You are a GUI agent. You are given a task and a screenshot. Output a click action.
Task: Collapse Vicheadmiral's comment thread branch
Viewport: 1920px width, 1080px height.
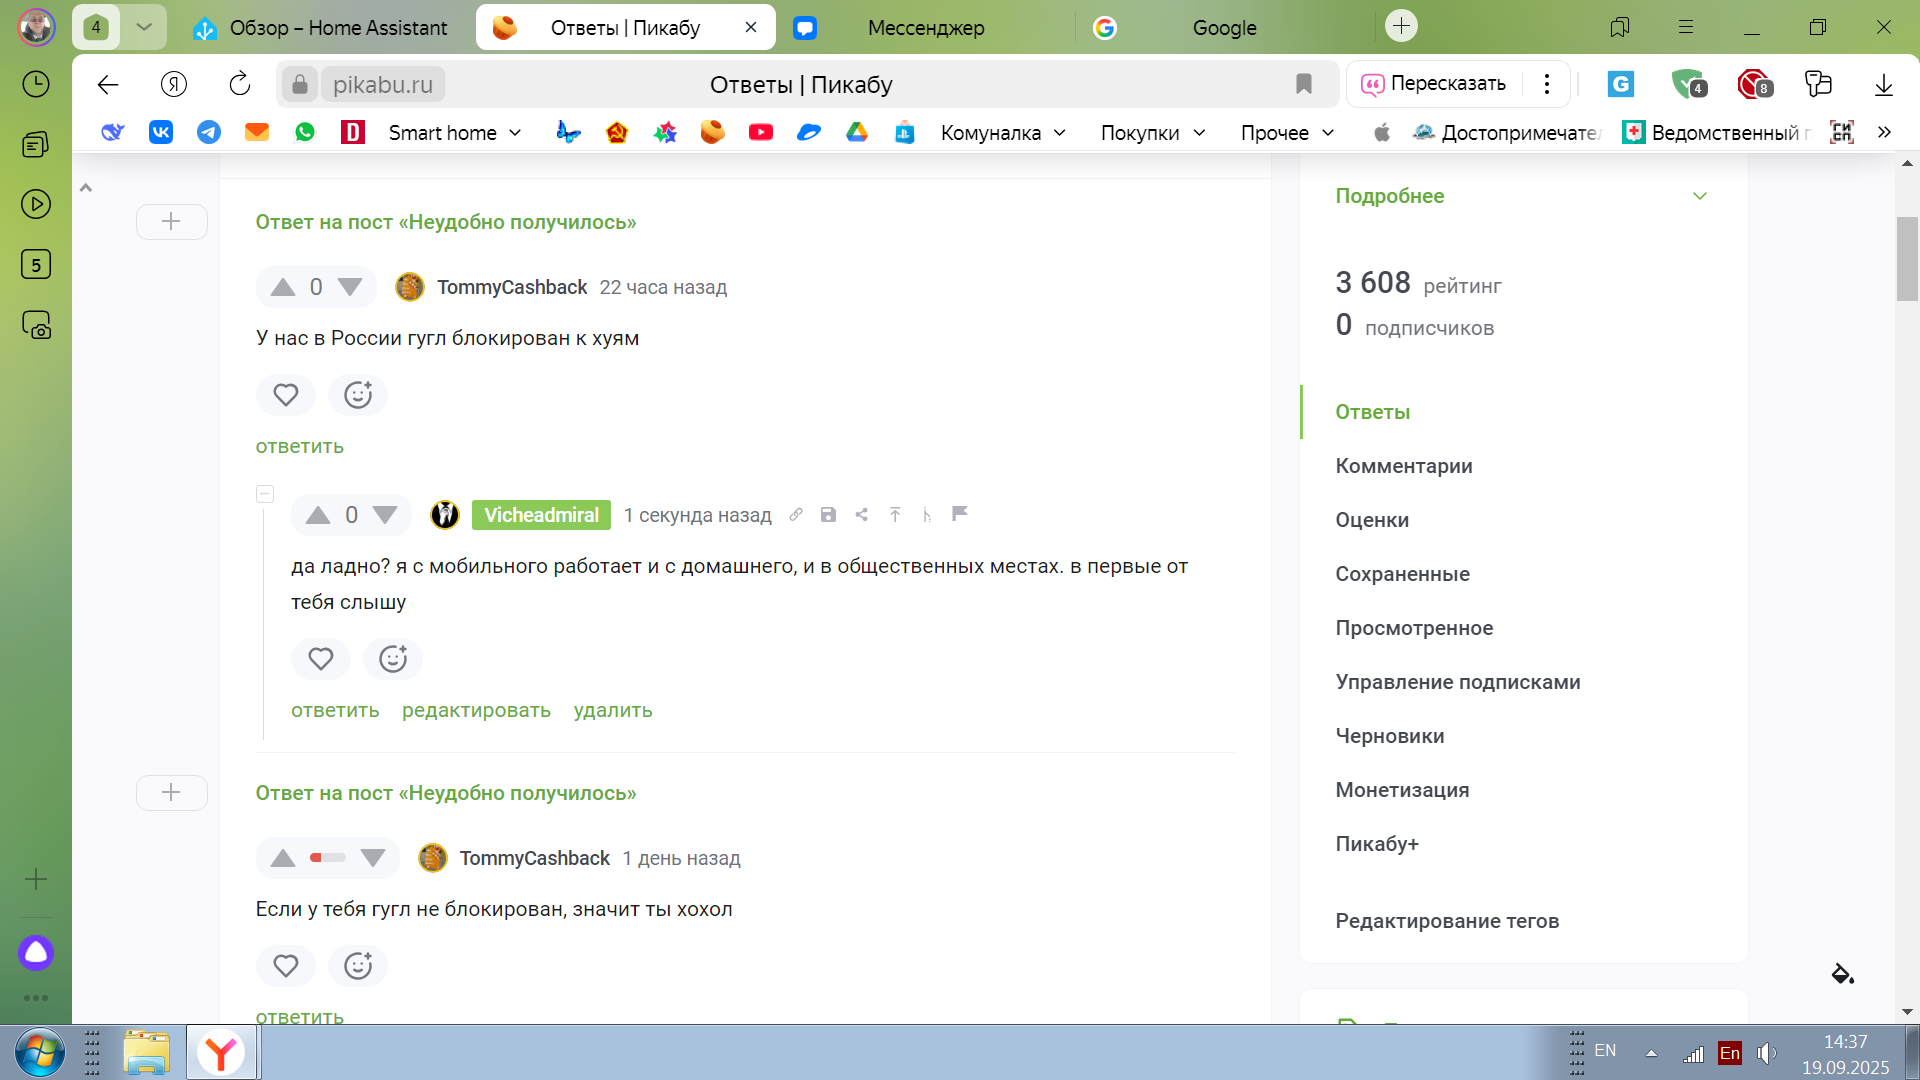click(x=265, y=494)
